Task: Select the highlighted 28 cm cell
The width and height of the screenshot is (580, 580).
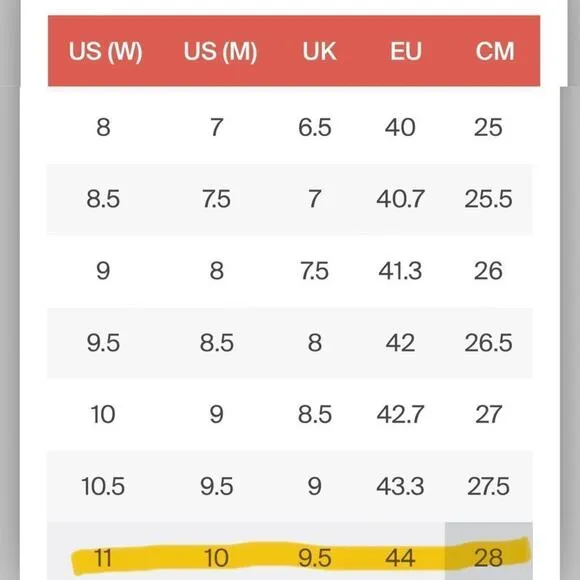Action: (x=488, y=557)
